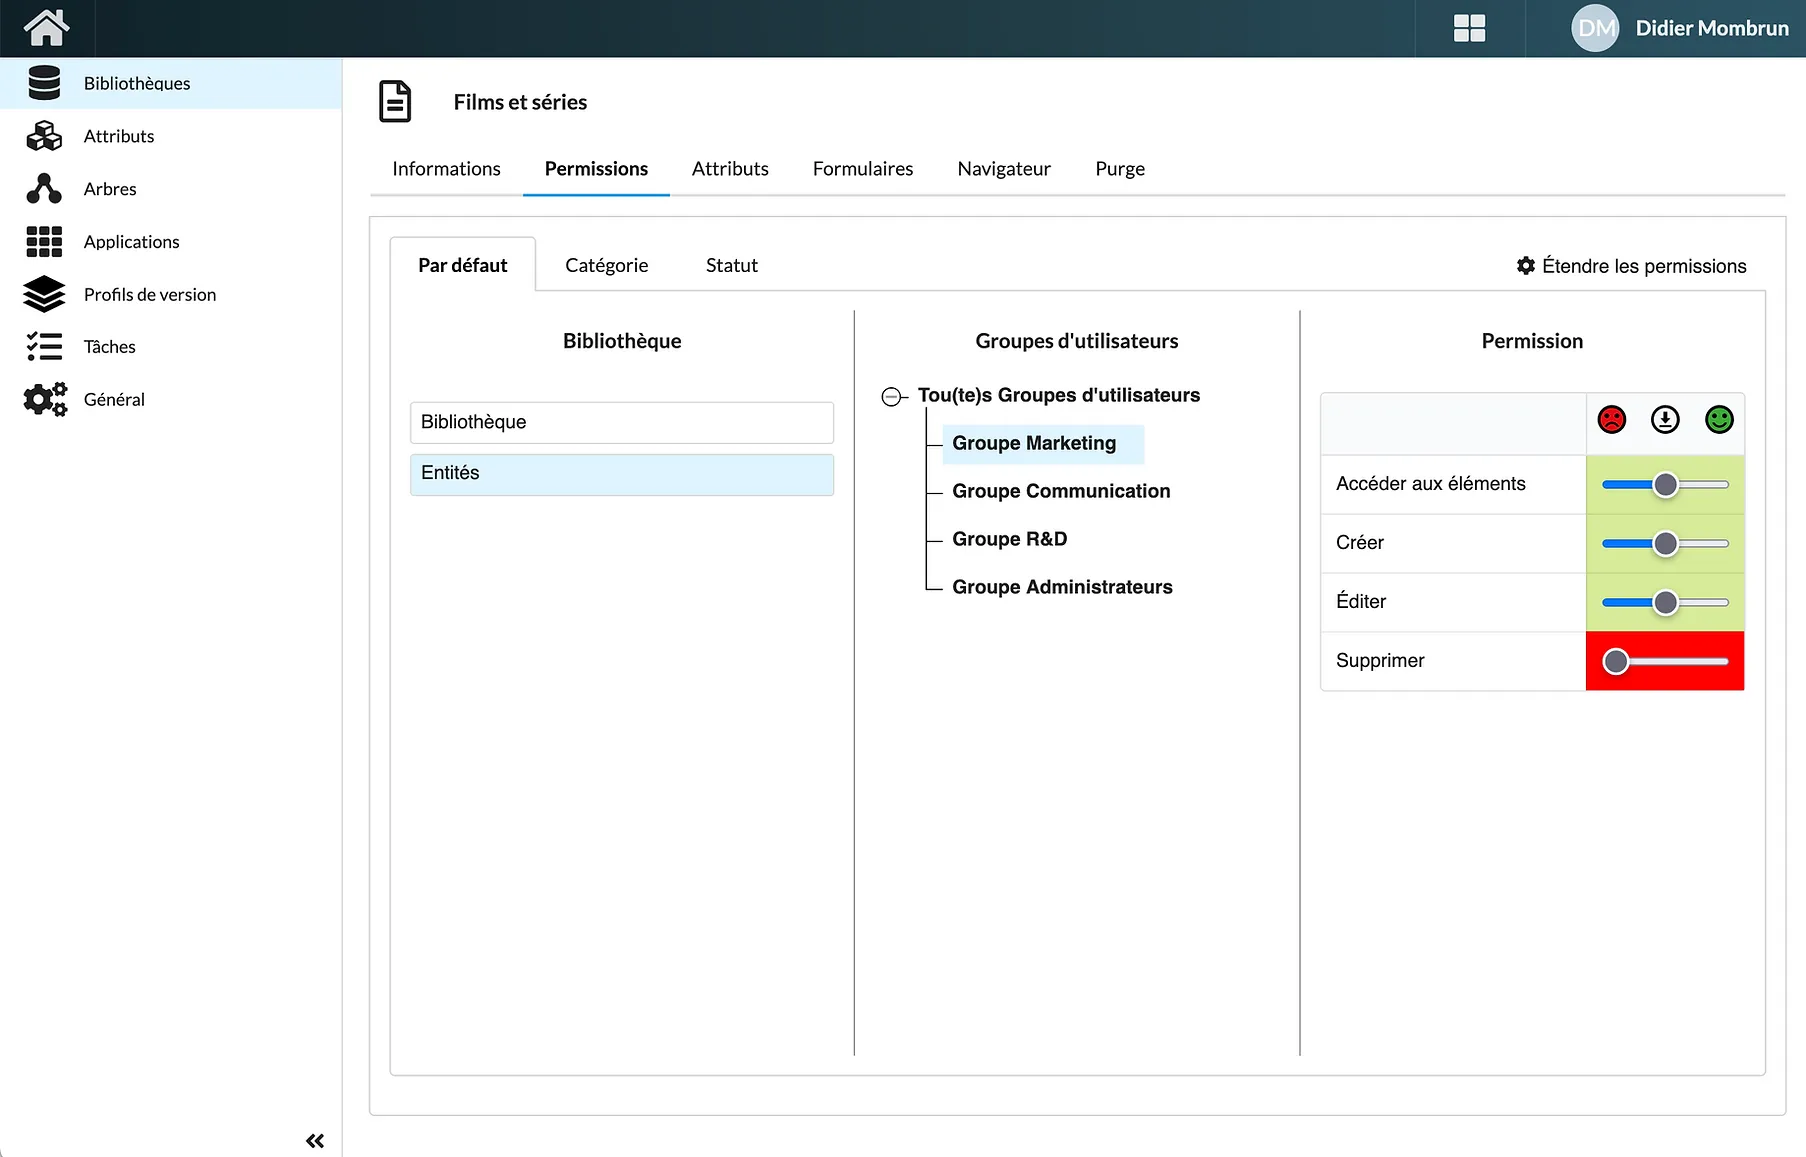1806x1157 pixels.
Task: Click the DM user avatar
Action: (1595, 28)
